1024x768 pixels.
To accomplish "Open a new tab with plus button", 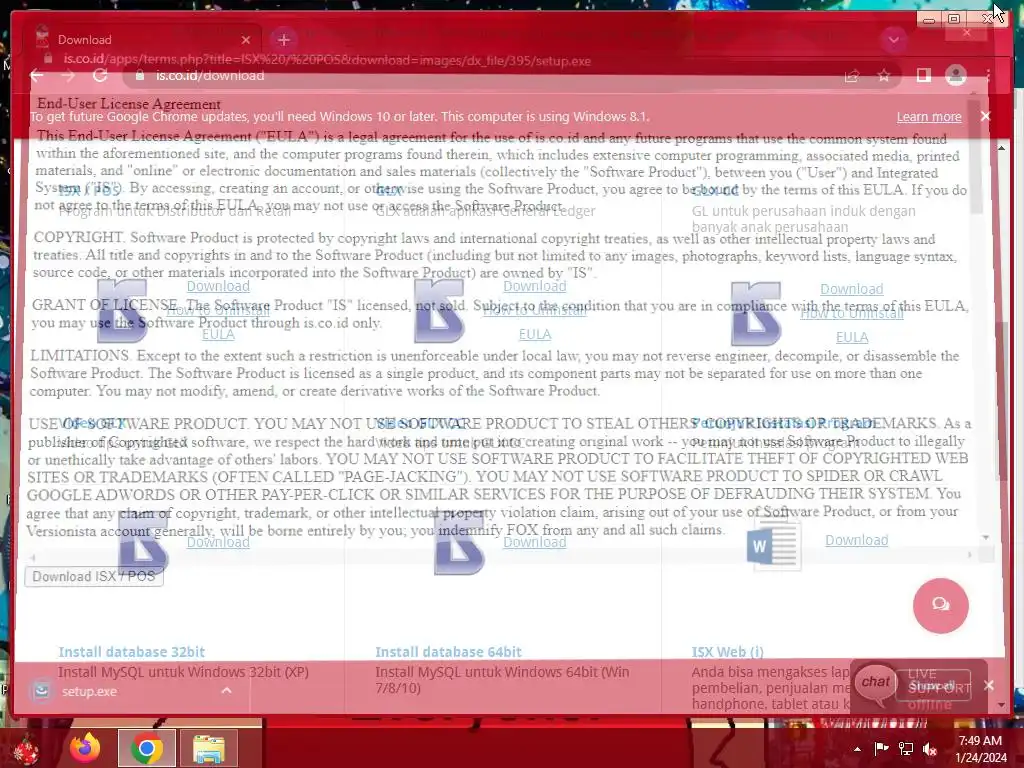I will 283,40.
